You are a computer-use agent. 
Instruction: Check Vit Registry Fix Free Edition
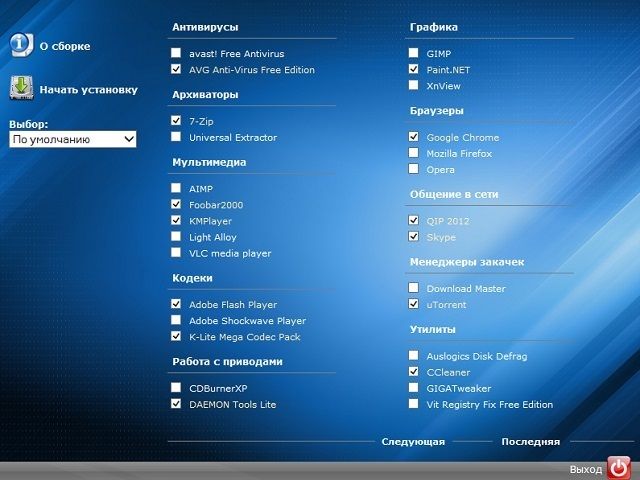point(413,404)
